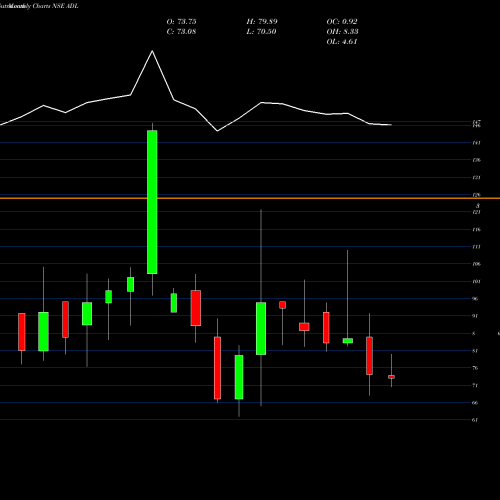Click the peak of the white line
The width and height of the screenshot is (500, 500).
point(152,51)
